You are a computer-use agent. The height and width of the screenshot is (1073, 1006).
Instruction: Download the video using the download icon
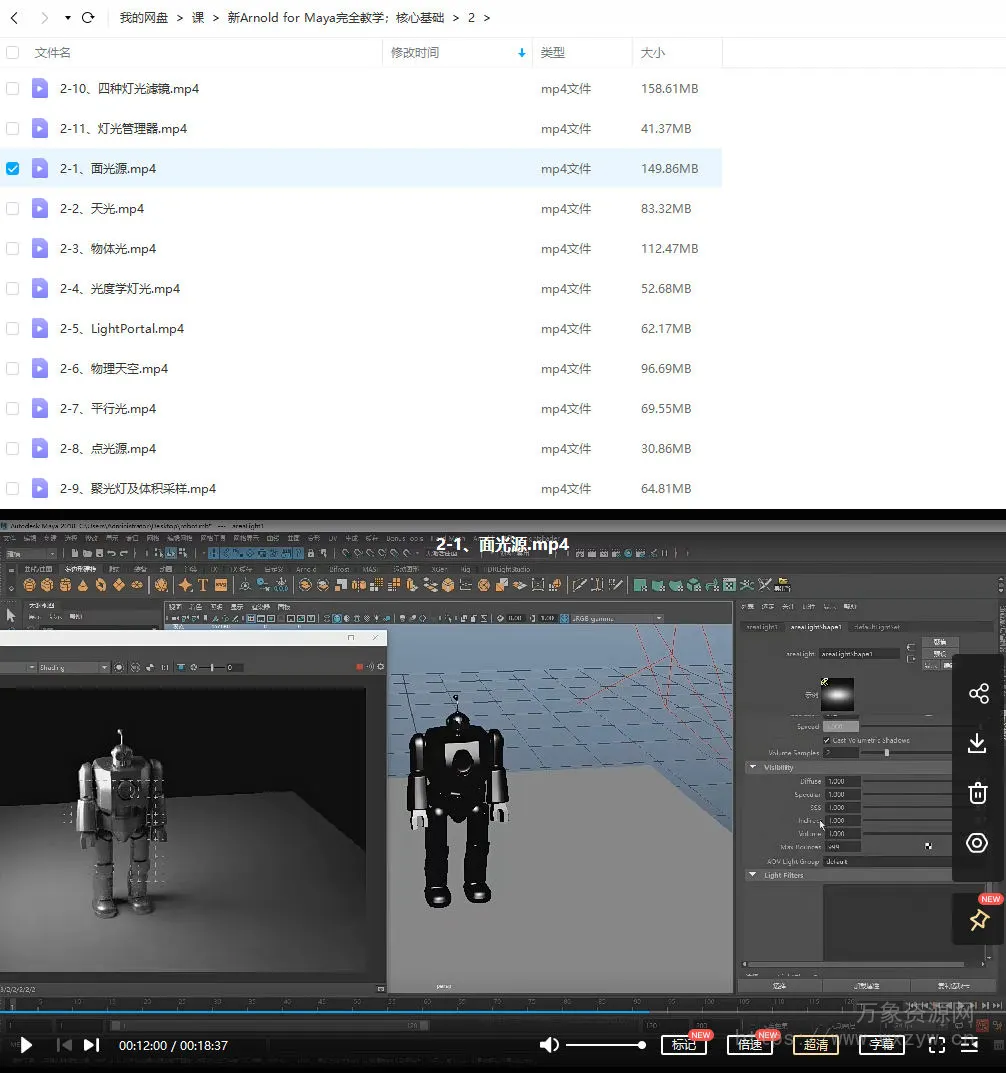click(978, 743)
